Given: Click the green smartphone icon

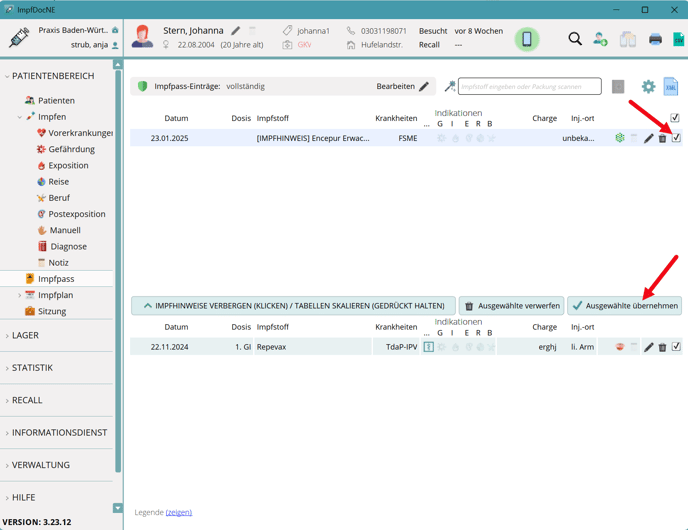Looking at the screenshot, I should tap(527, 39).
